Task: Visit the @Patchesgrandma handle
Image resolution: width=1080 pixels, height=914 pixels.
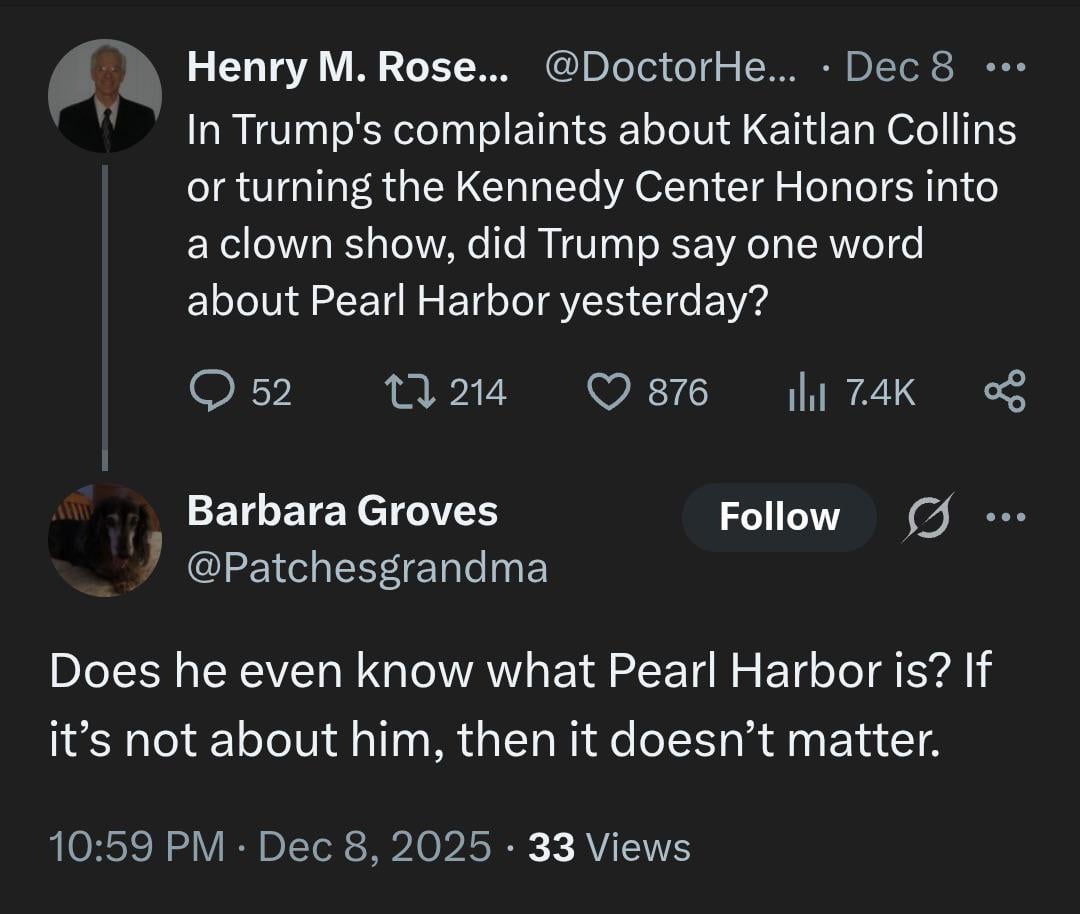Action: [367, 568]
